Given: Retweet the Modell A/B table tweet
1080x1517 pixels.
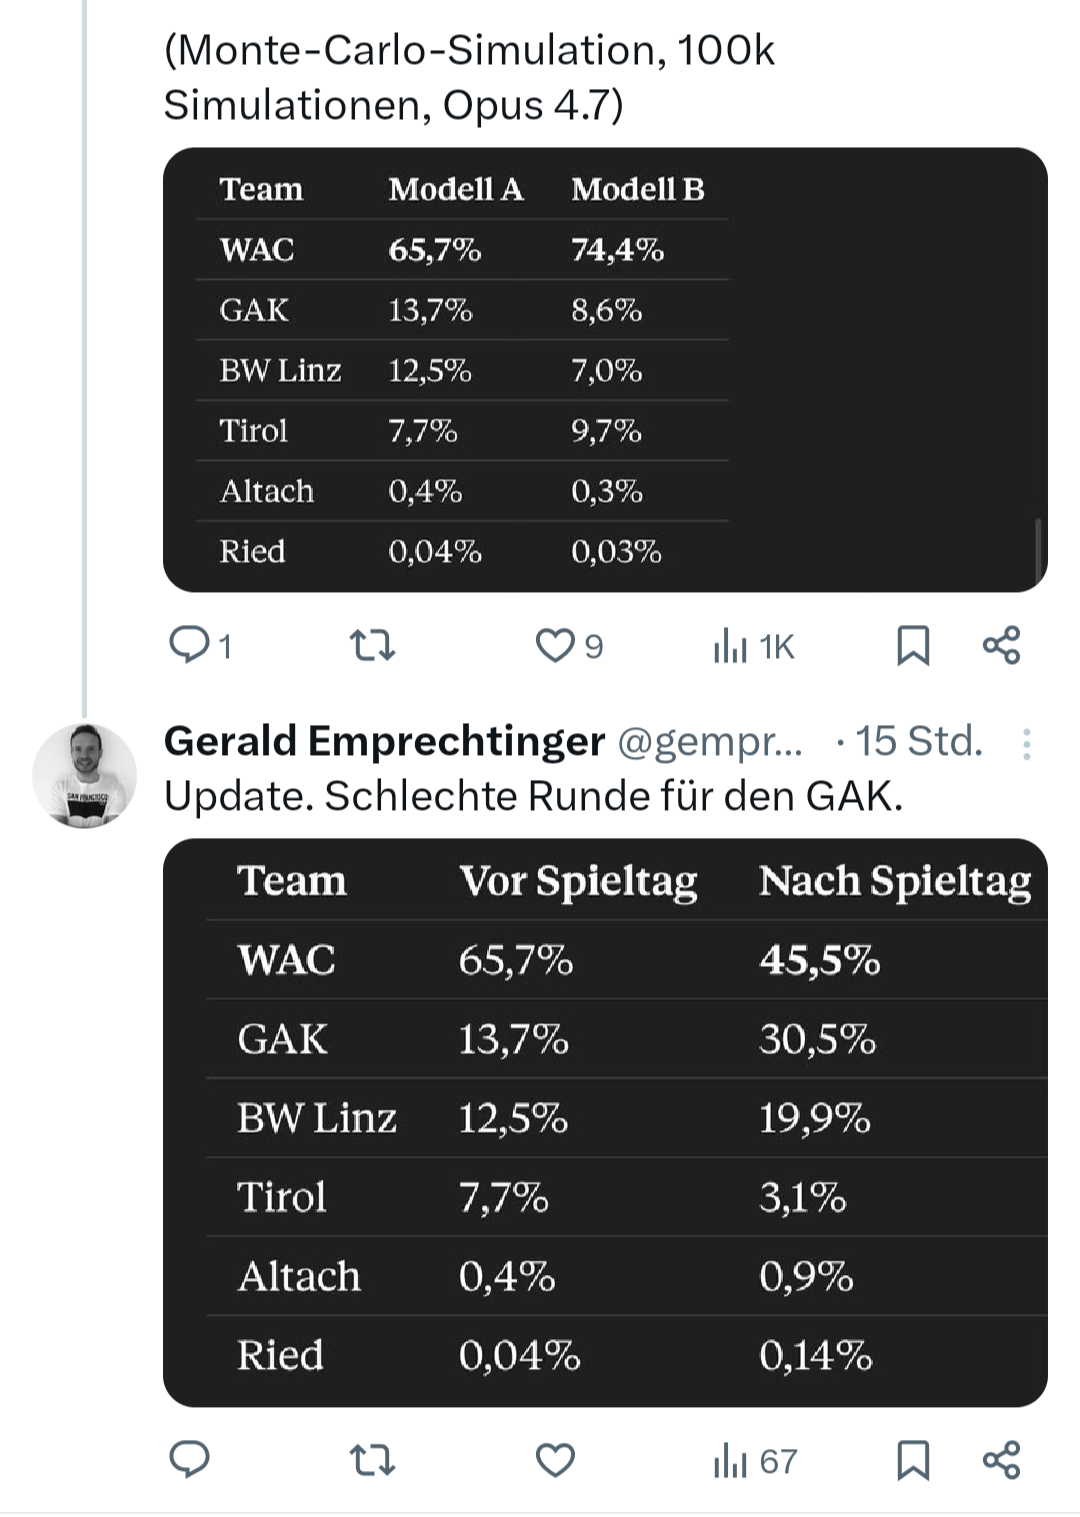Looking at the screenshot, I should 373,645.
